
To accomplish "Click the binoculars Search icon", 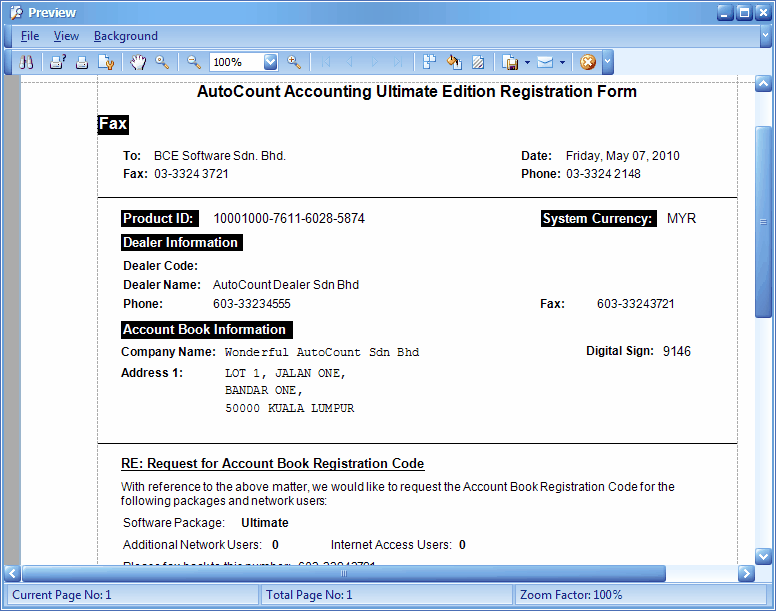I will [26, 62].
